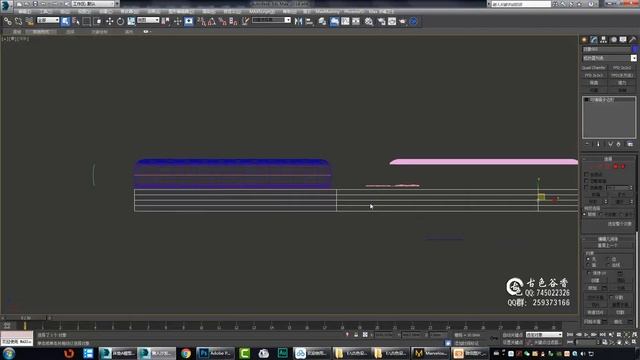The width and height of the screenshot is (640, 360).
Task: Switch to the Modify command panel tab
Action: pyautogui.click(x=594, y=40)
